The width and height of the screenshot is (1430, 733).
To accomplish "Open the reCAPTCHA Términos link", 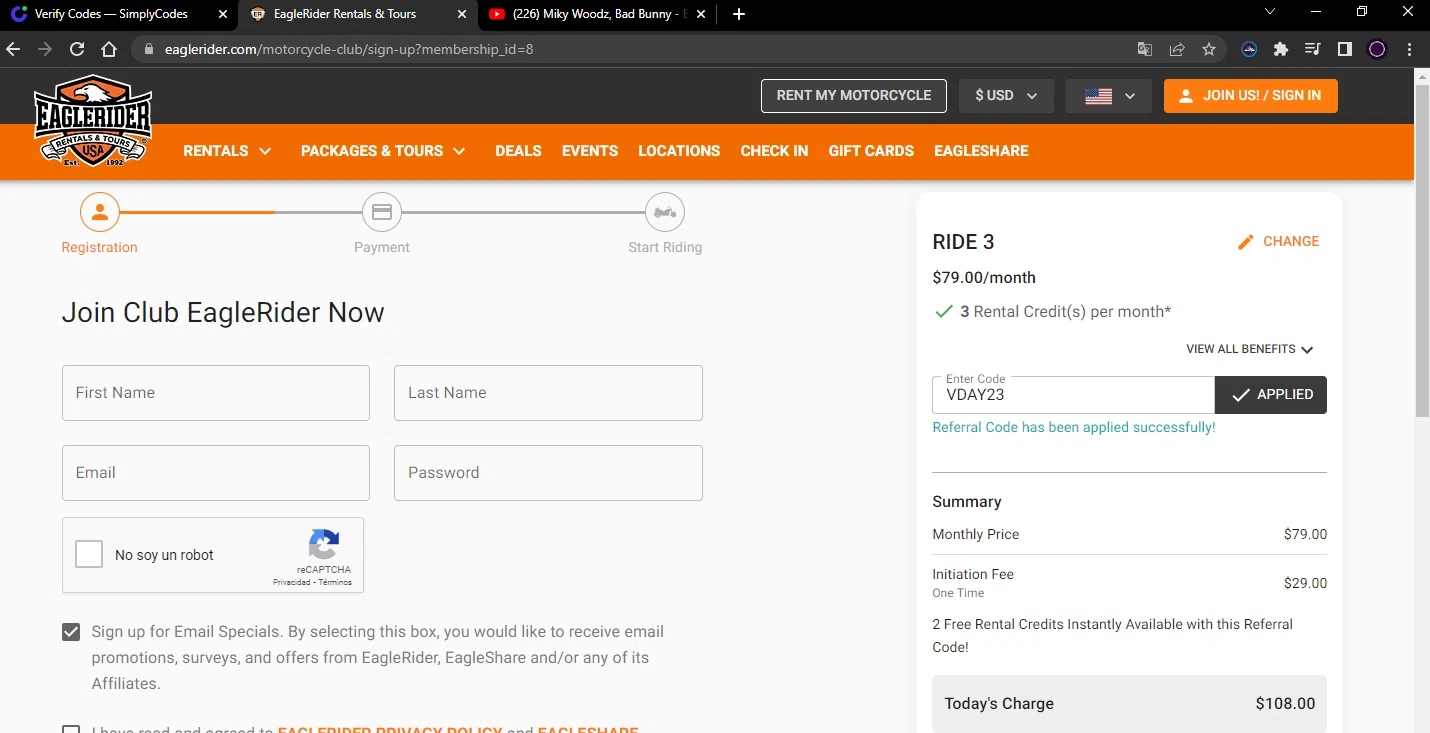I will [335, 582].
